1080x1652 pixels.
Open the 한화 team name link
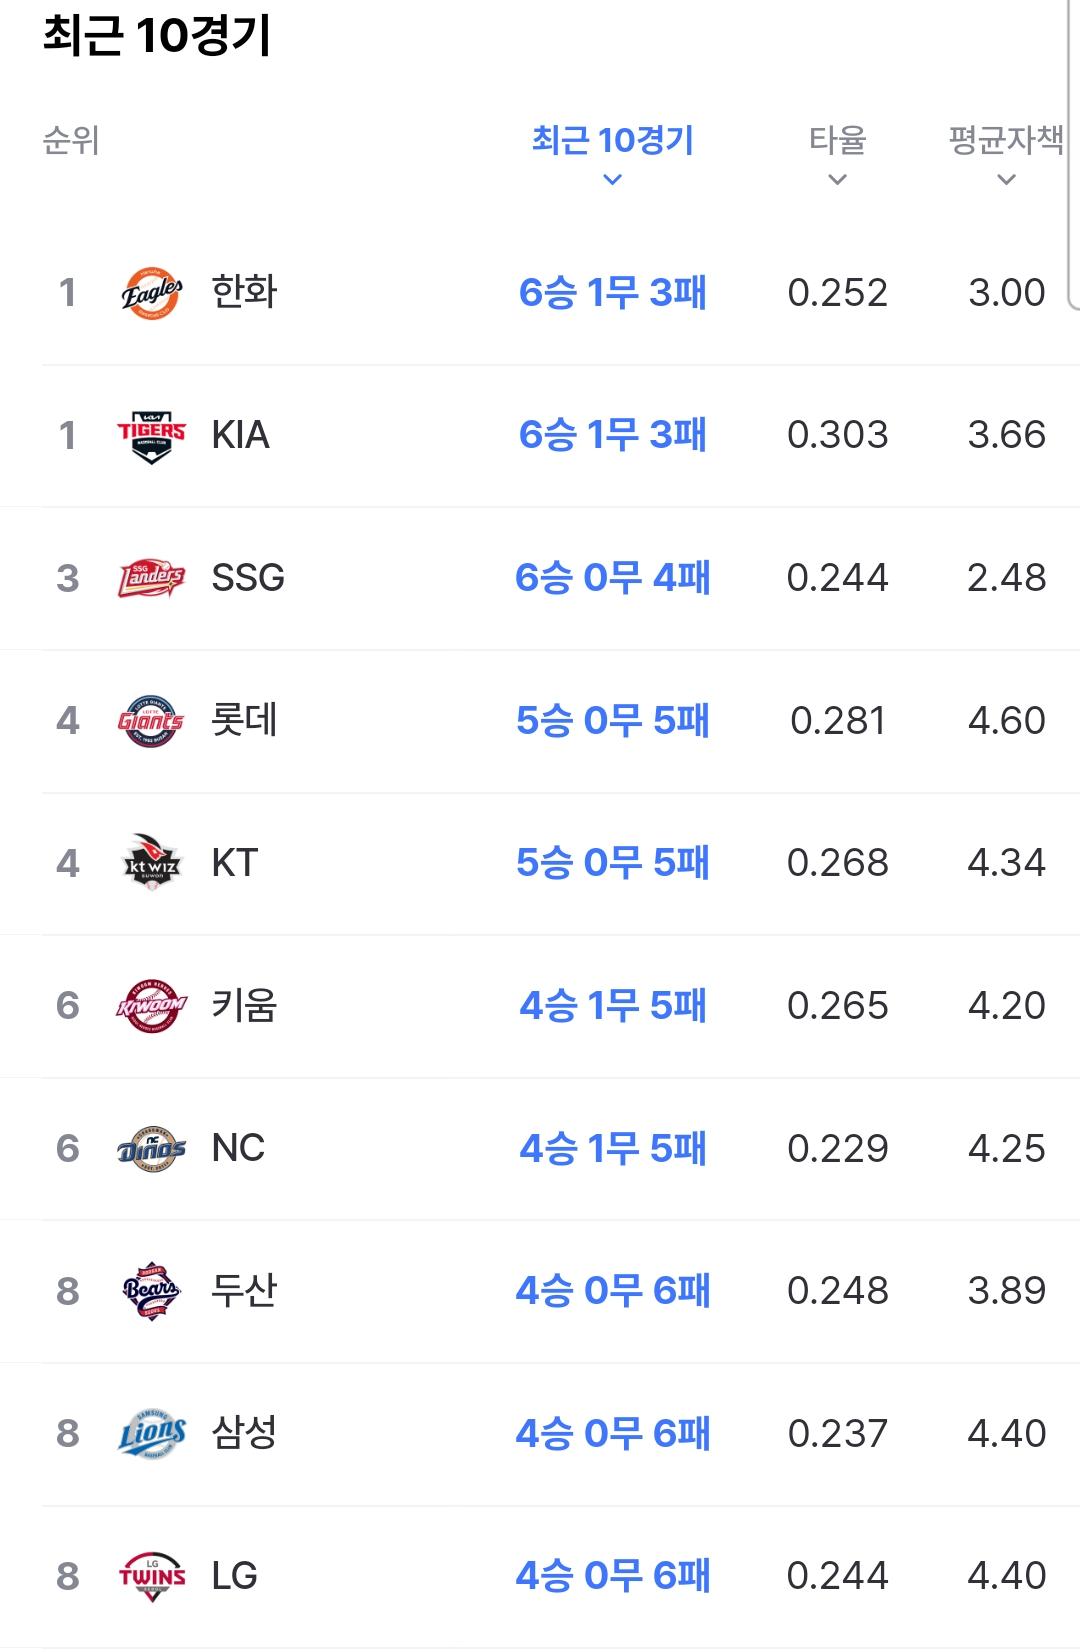coord(244,292)
